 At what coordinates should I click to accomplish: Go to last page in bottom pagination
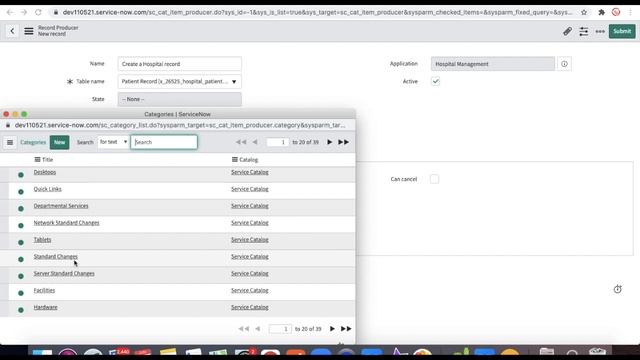click(x=346, y=329)
